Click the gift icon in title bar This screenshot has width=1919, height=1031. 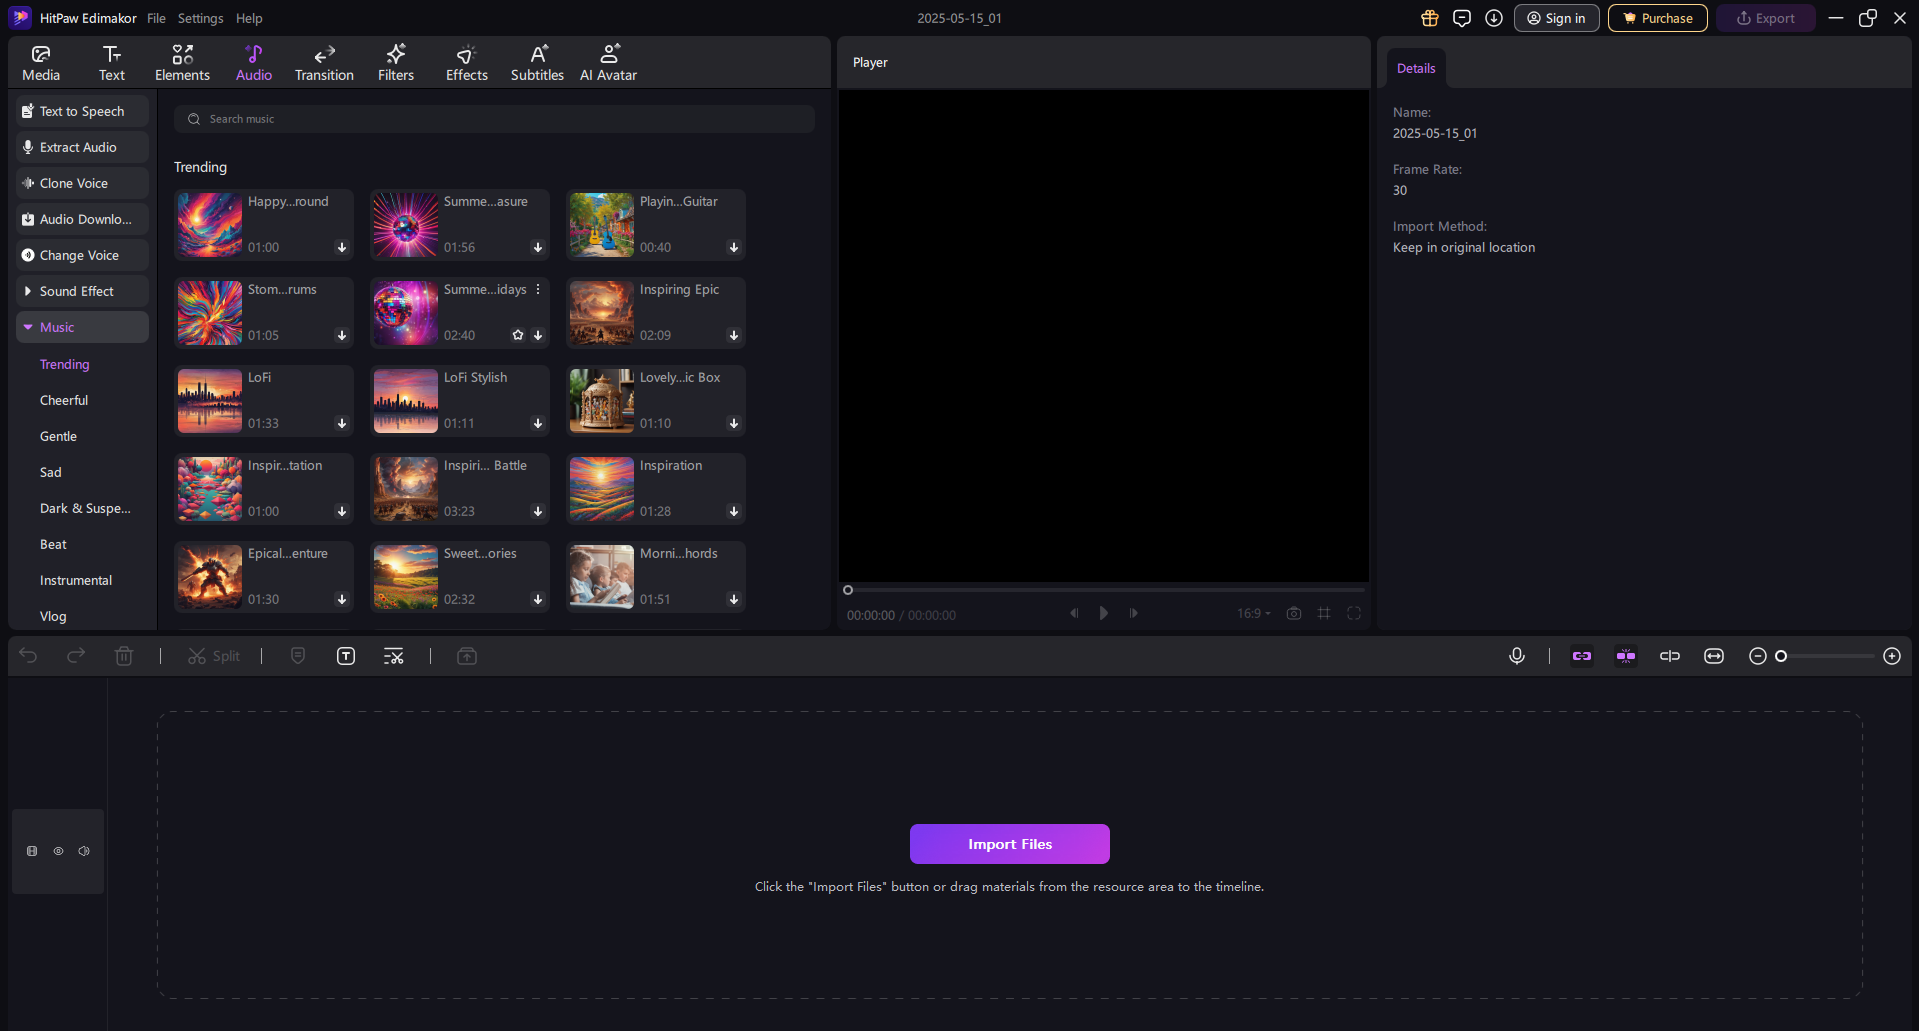click(1430, 18)
